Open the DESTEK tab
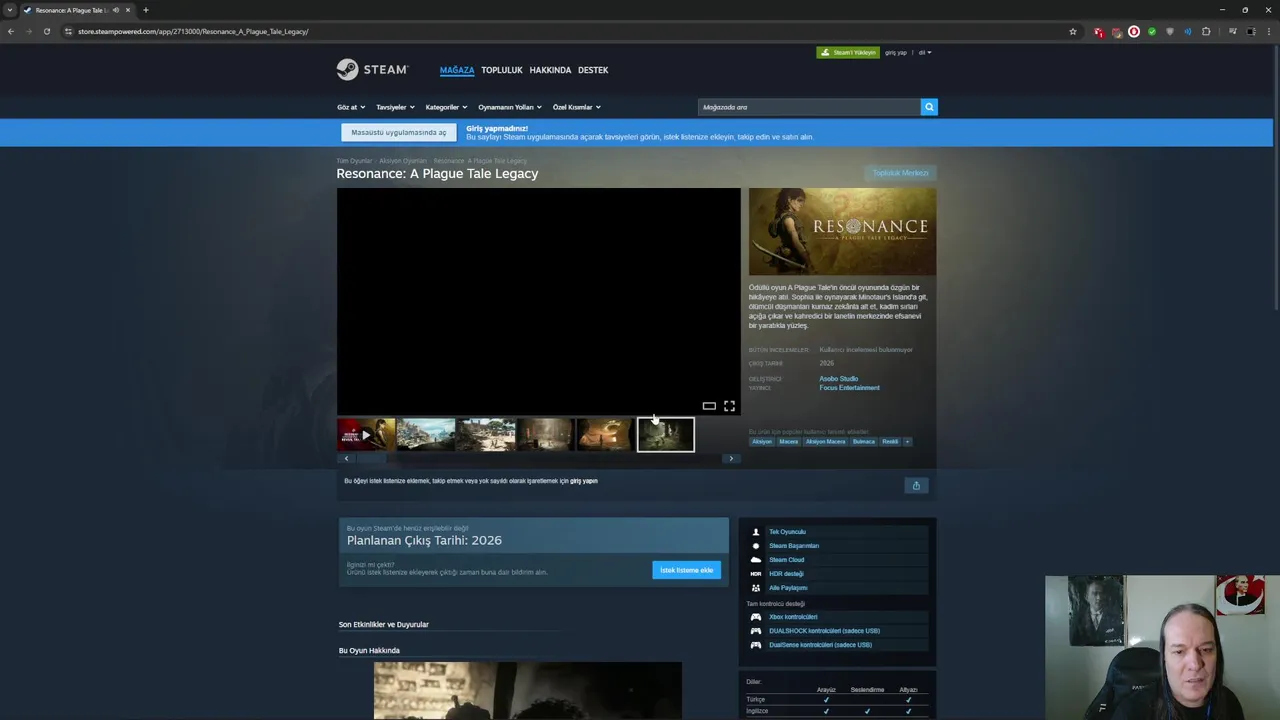The height and width of the screenshot is (720, 1280). 593,70
